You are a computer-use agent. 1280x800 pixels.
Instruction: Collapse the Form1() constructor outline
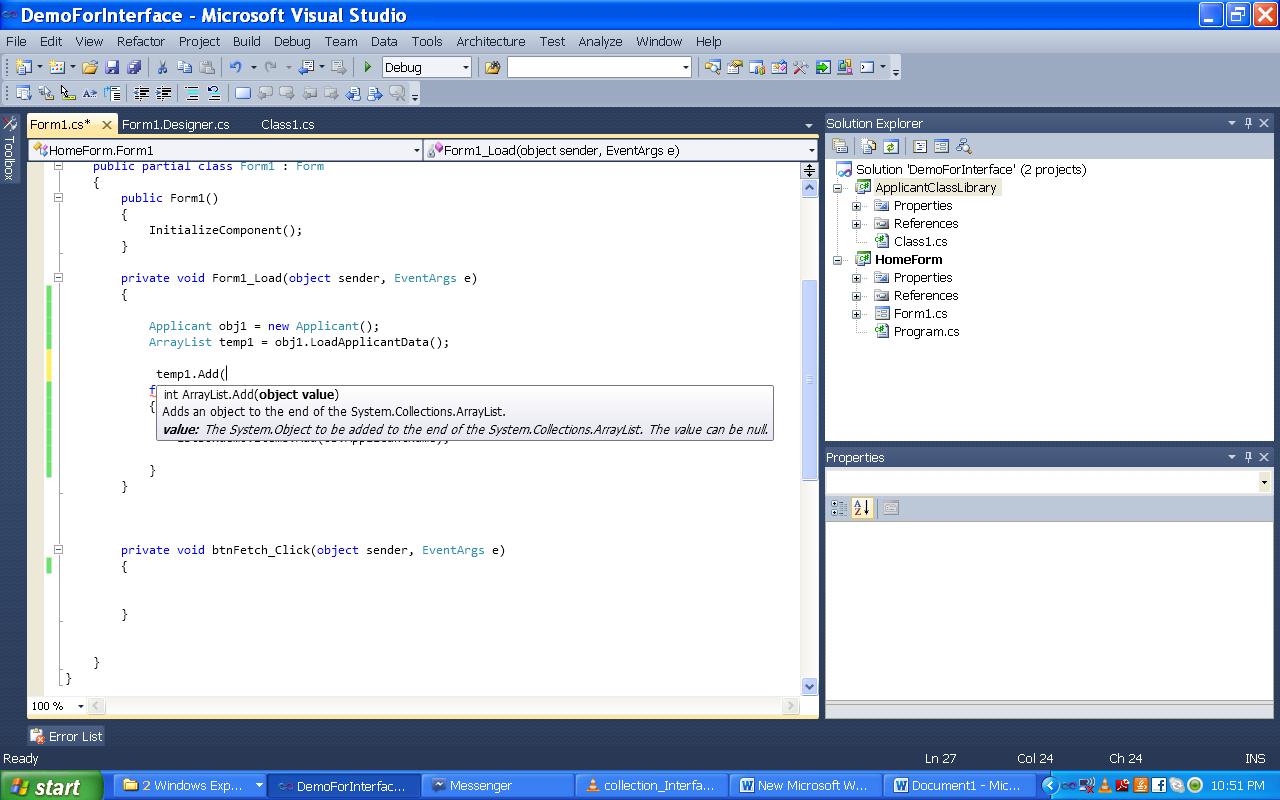click(58, 198)
